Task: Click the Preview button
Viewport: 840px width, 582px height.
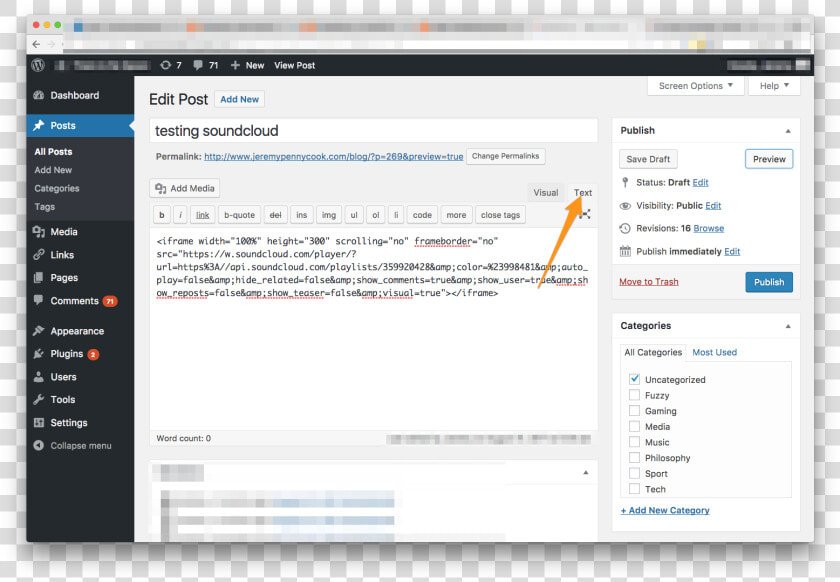Action: coord(769,159)
